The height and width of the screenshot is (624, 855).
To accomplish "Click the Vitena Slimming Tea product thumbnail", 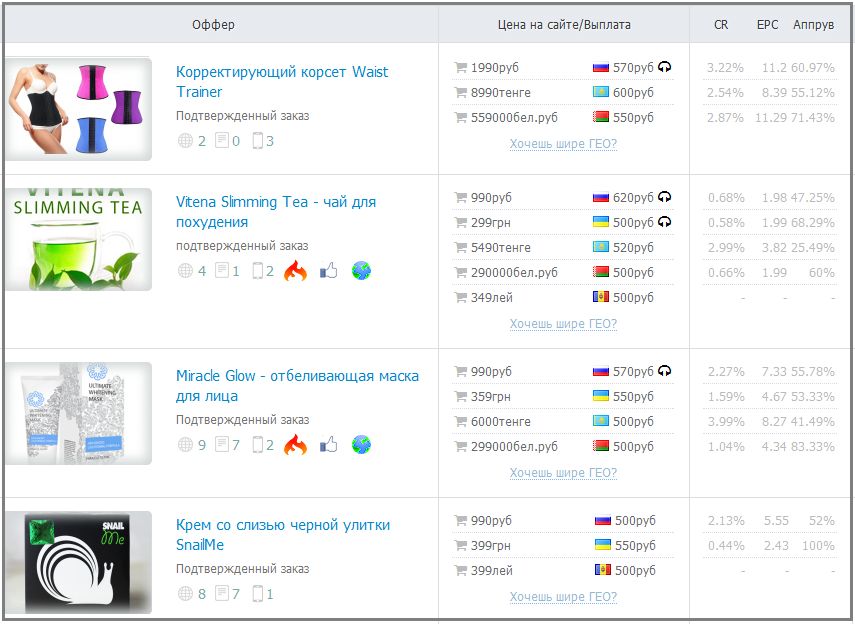I will (78, 239).
